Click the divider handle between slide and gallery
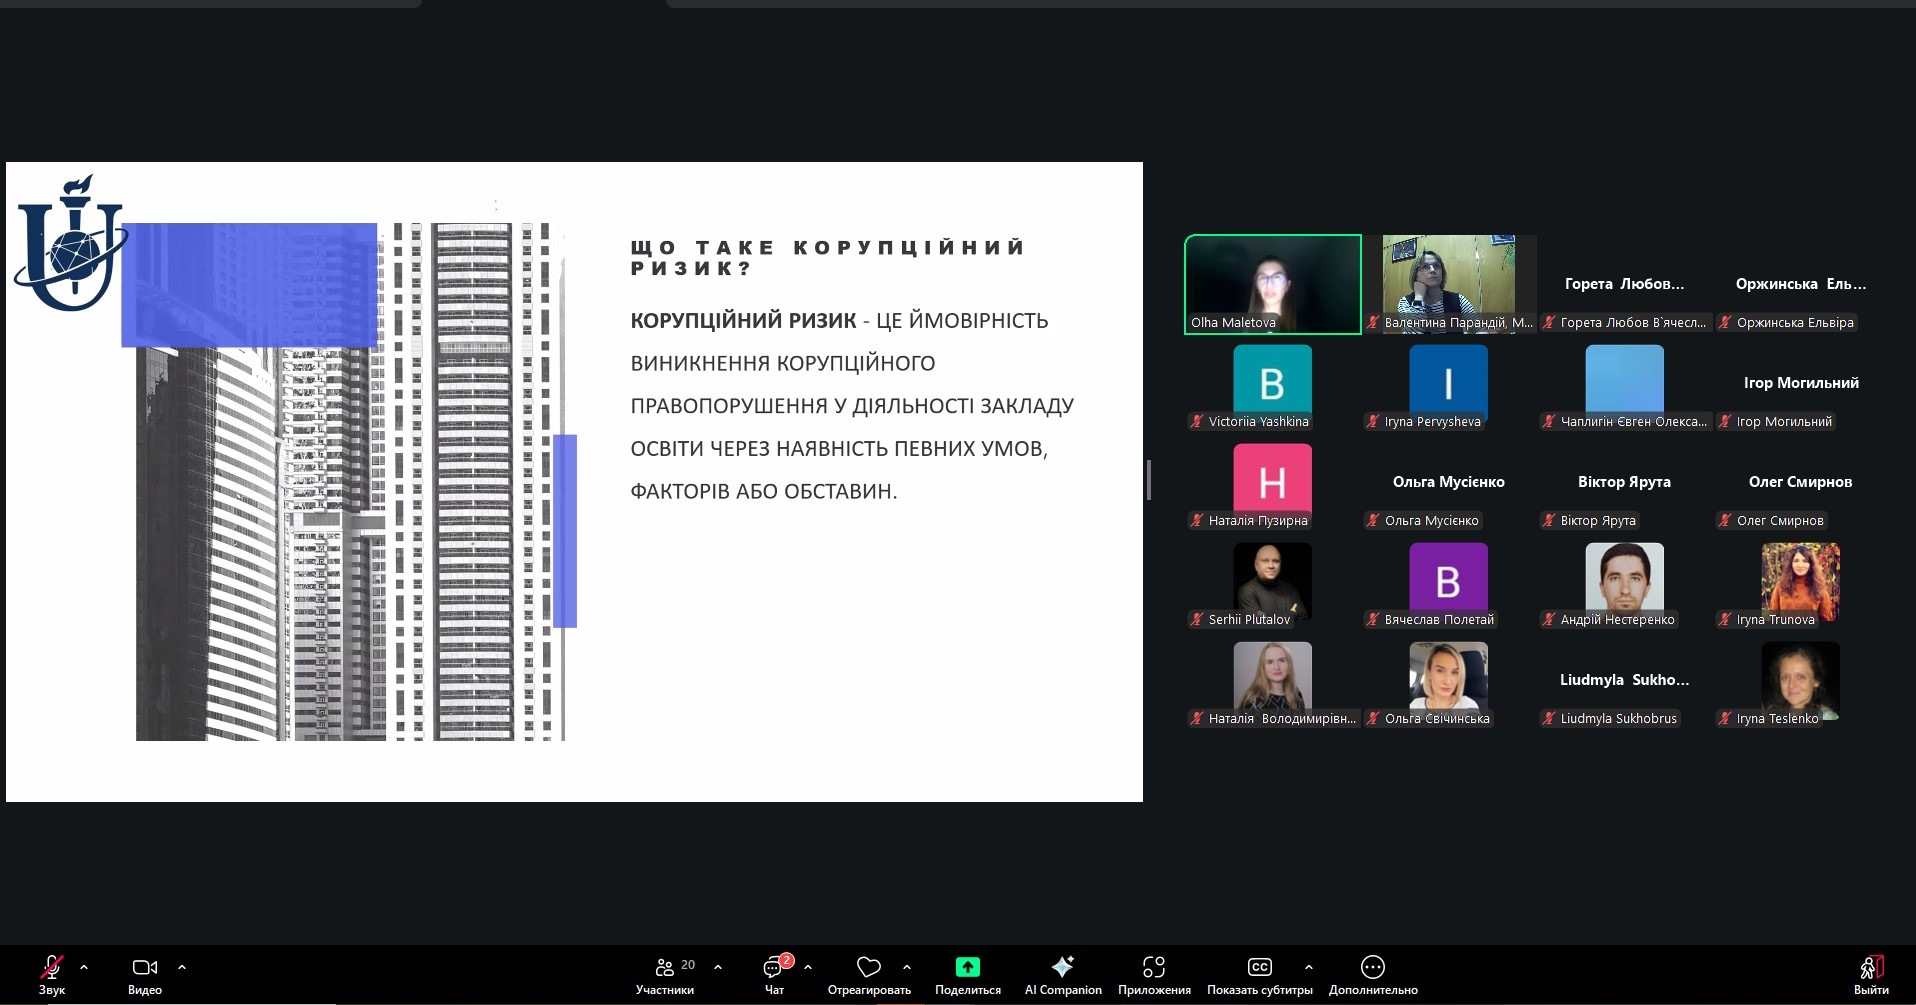The width and height of the screenshot is (1916, 1005). (x=1149, y=480)
